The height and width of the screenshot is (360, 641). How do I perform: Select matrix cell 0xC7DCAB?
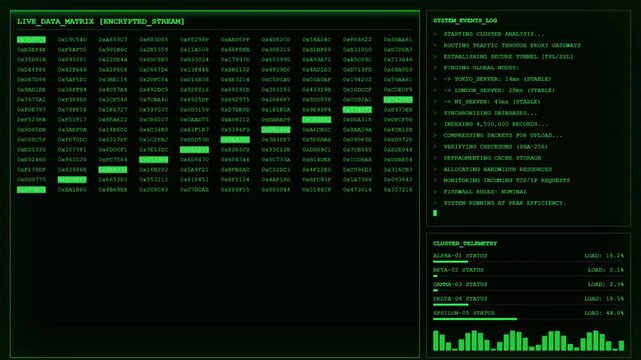point(194,190)
